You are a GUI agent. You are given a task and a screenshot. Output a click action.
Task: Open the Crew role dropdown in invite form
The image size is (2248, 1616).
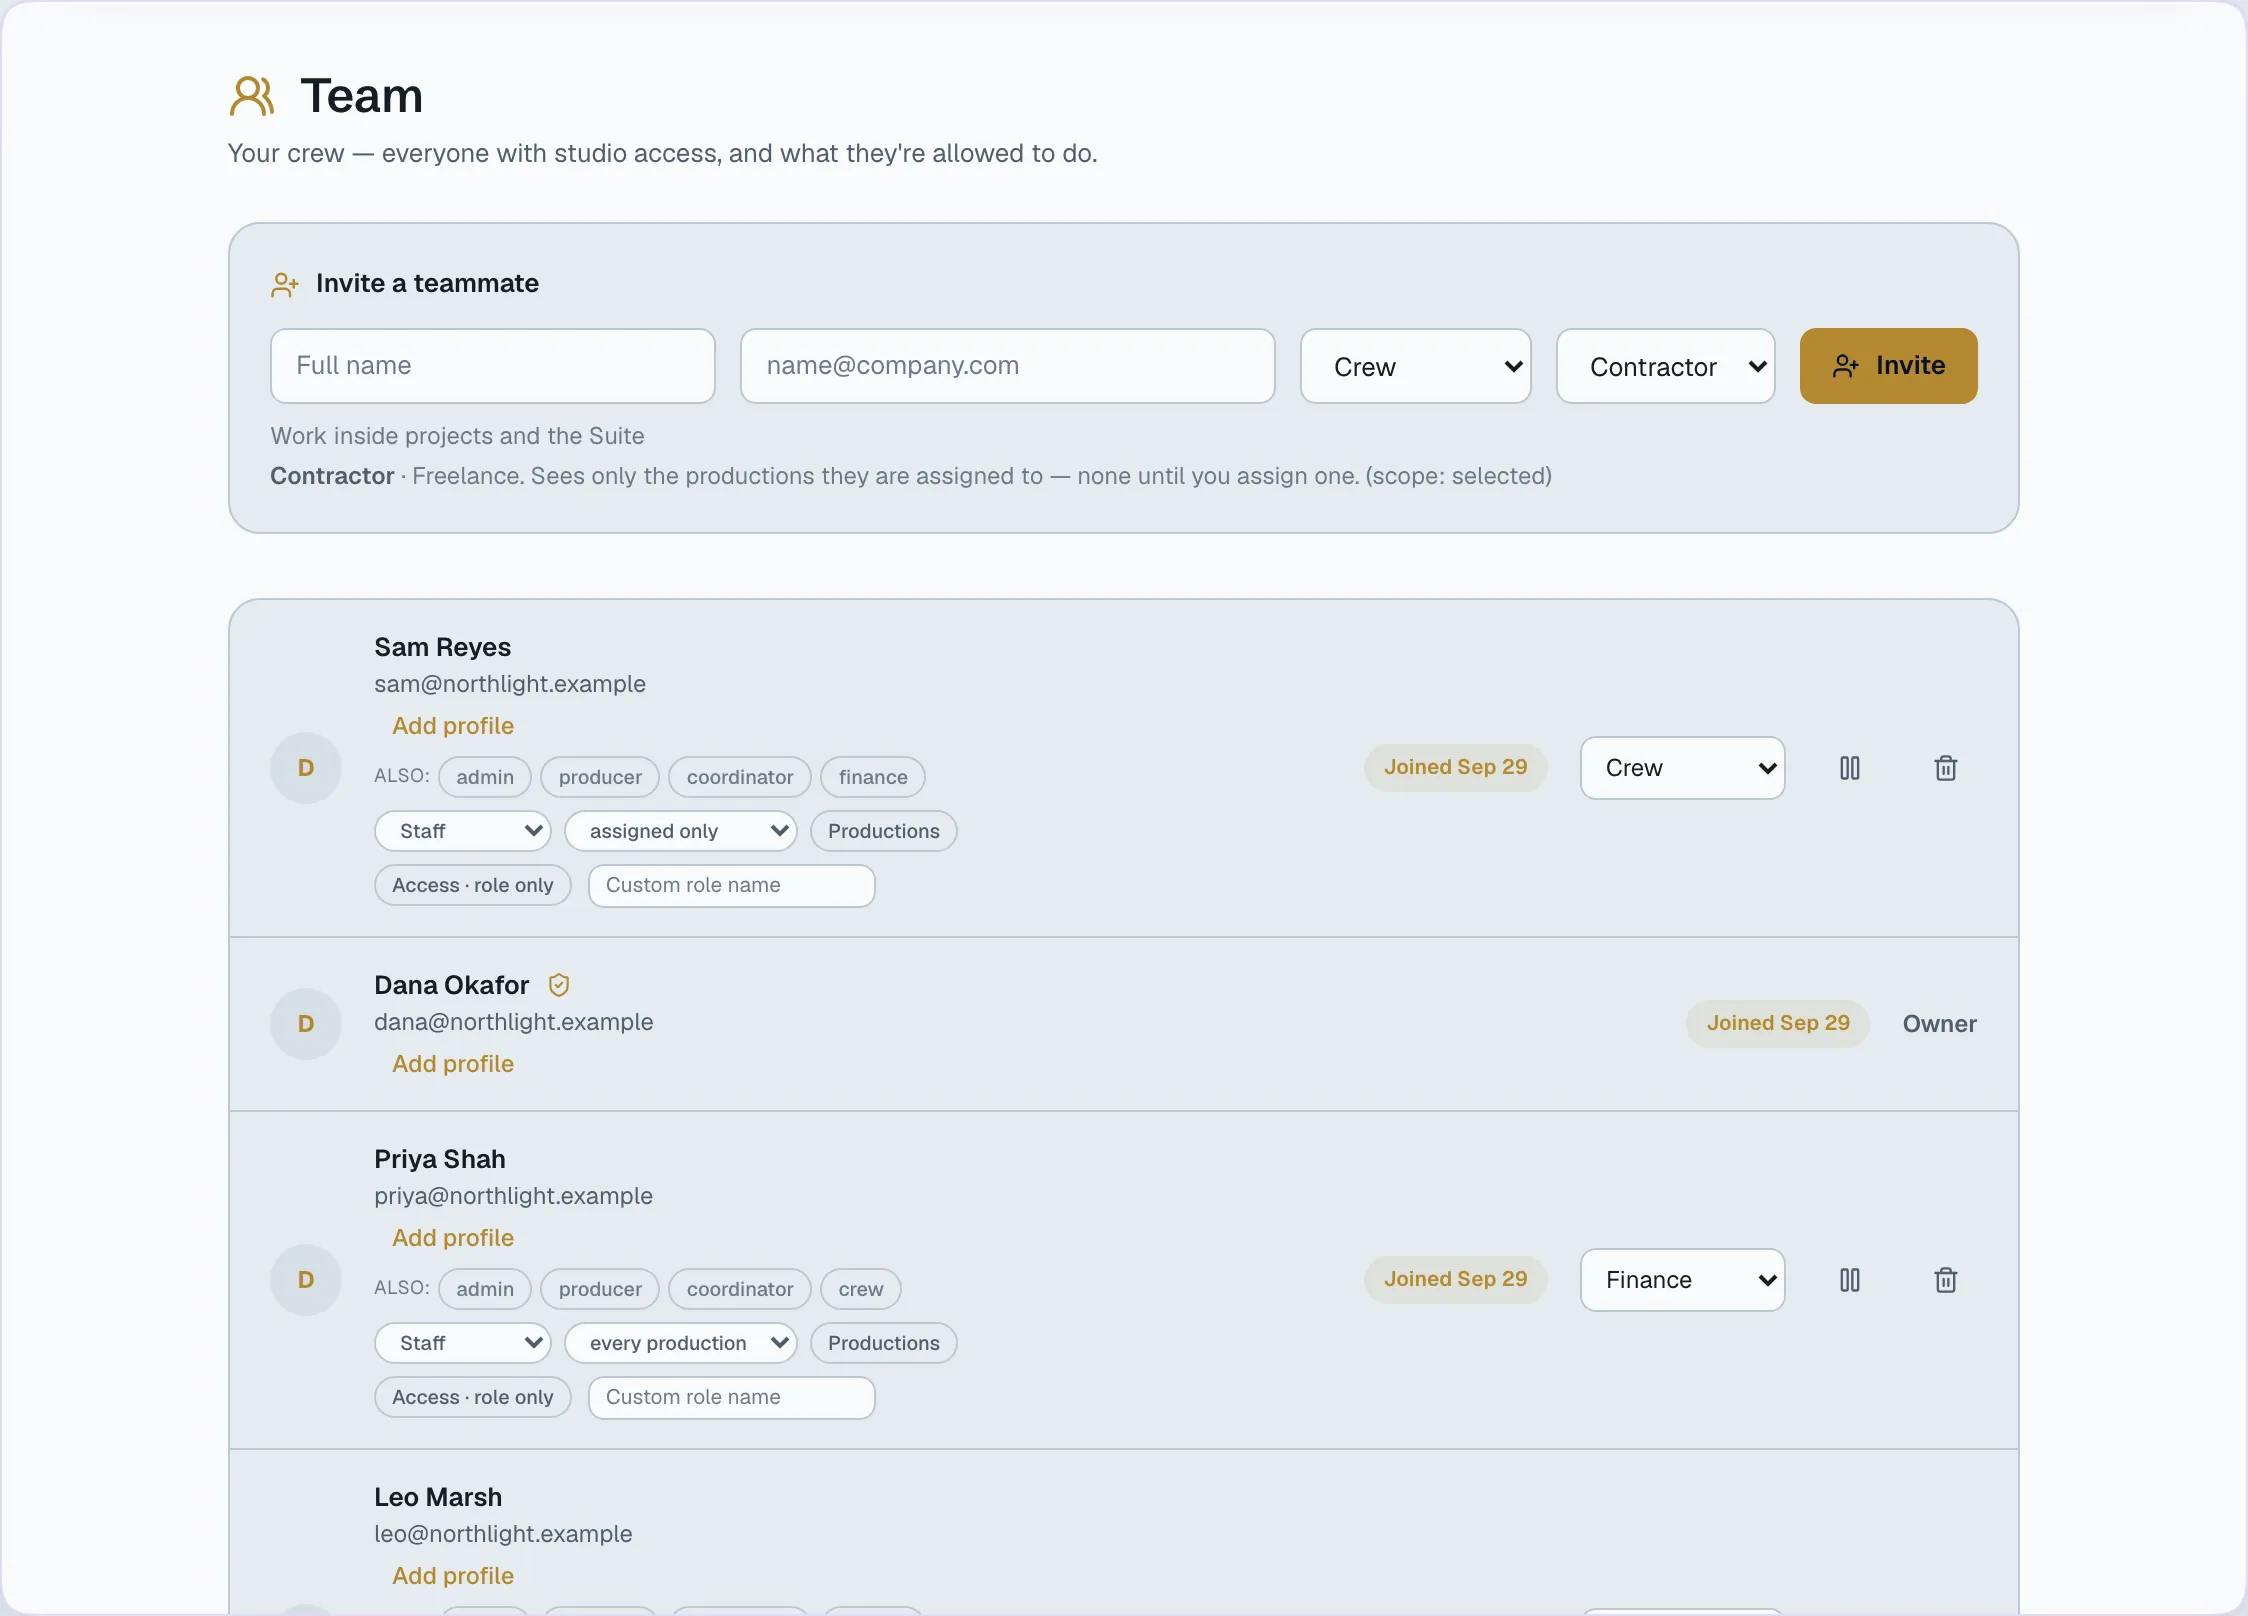(1416, 366)
